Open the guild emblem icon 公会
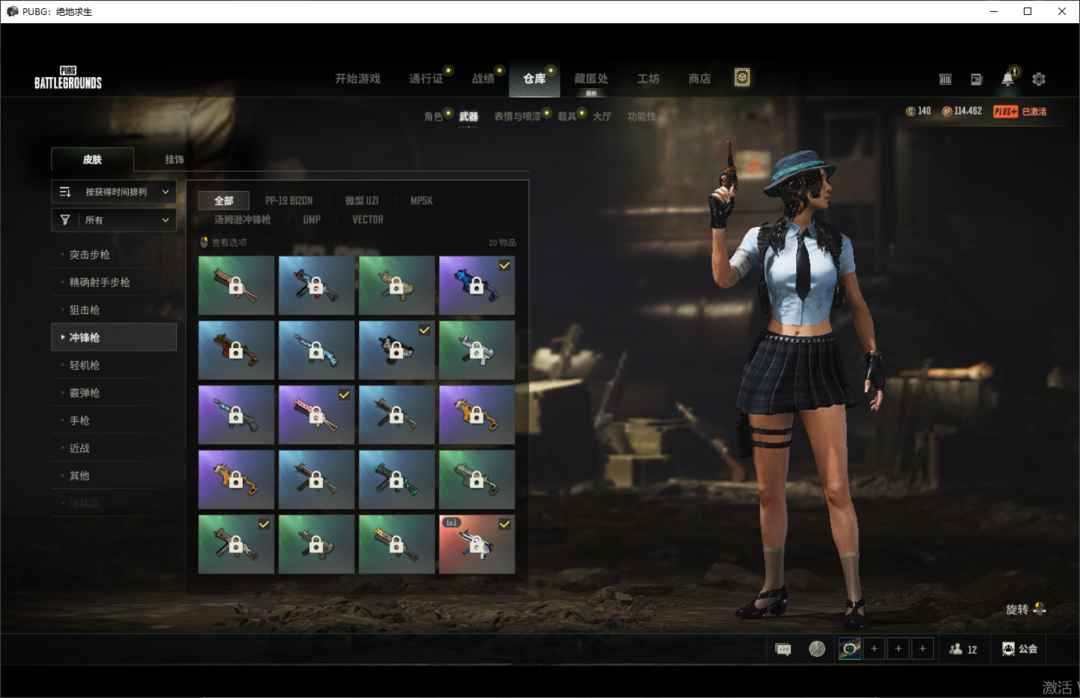1080x698 pixels. [x=1008, y=648]
